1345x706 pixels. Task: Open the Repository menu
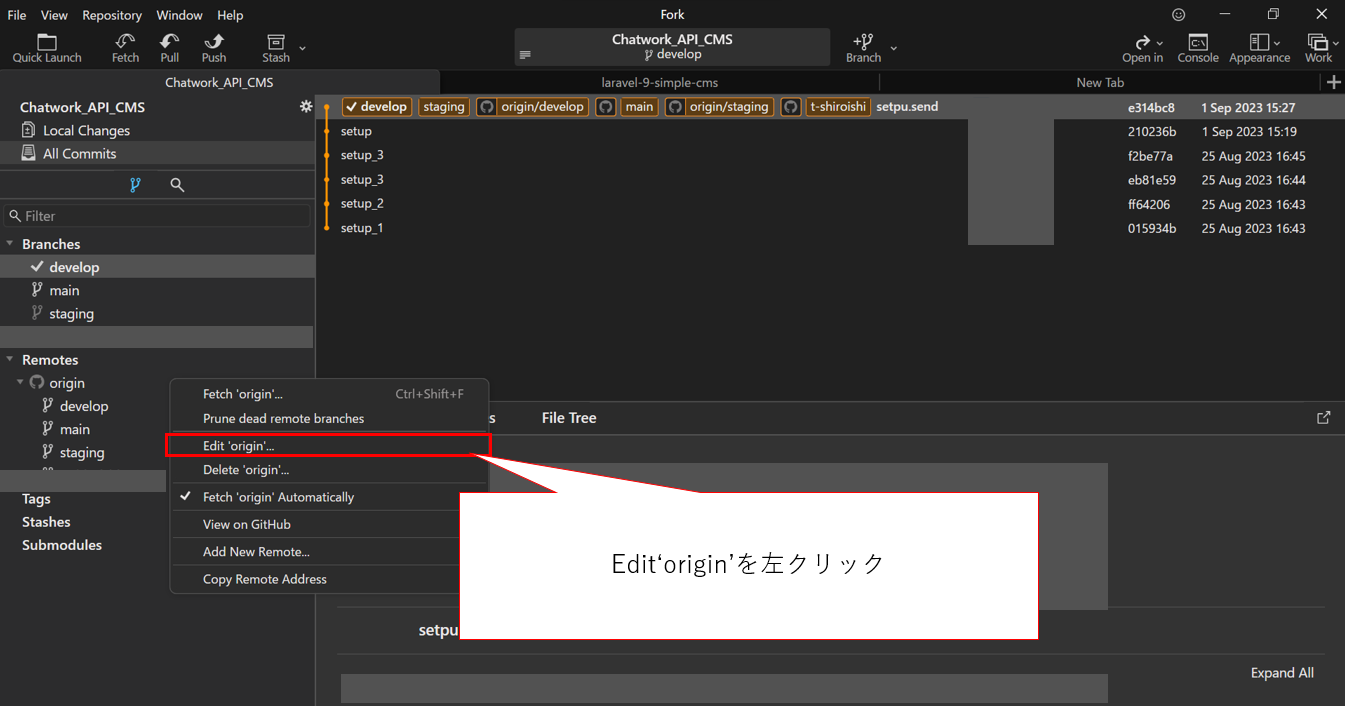pyautogui.click(x=112, y=15)
